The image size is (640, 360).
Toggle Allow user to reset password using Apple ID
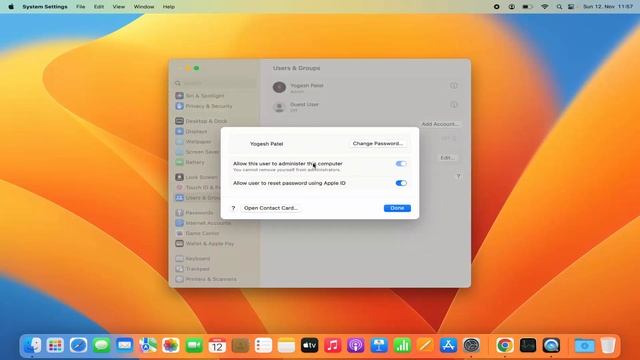click(x=401, y=183)
